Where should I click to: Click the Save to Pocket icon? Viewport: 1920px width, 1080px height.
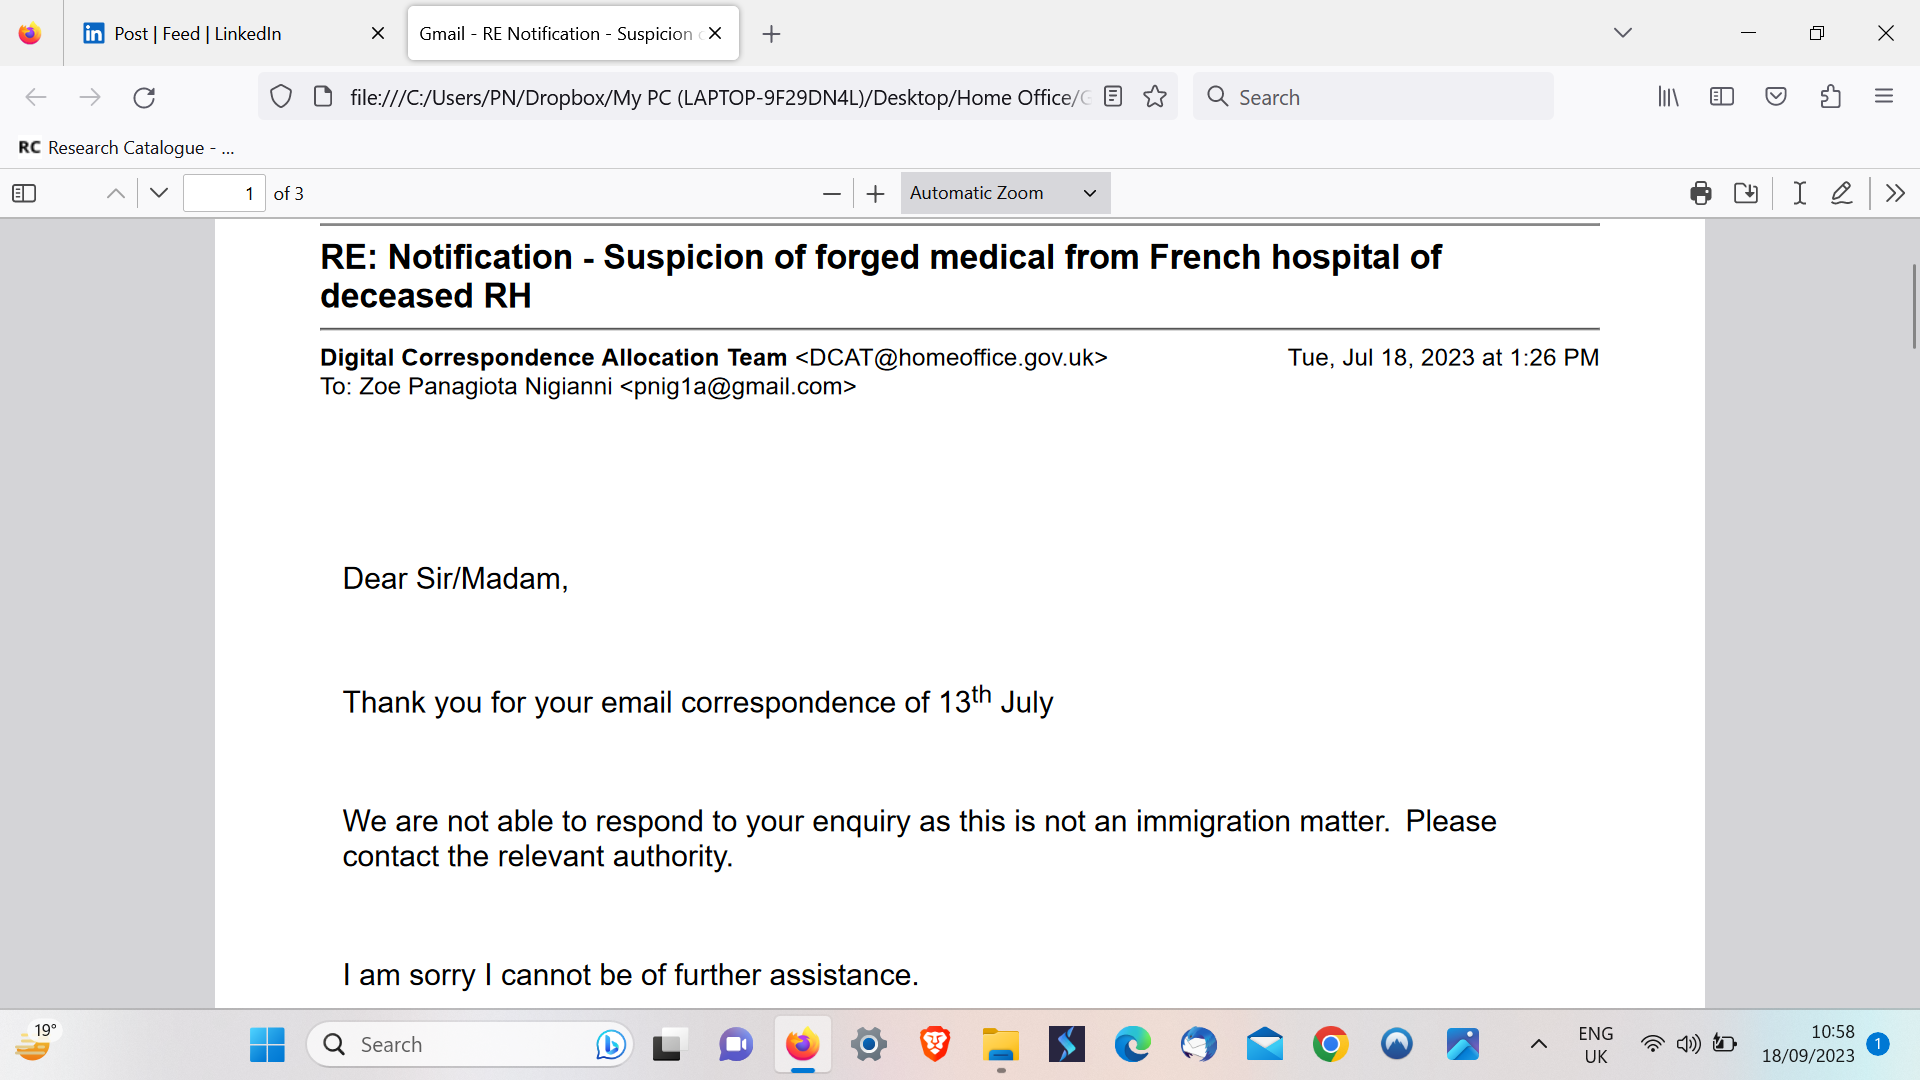click(1776, 97)
